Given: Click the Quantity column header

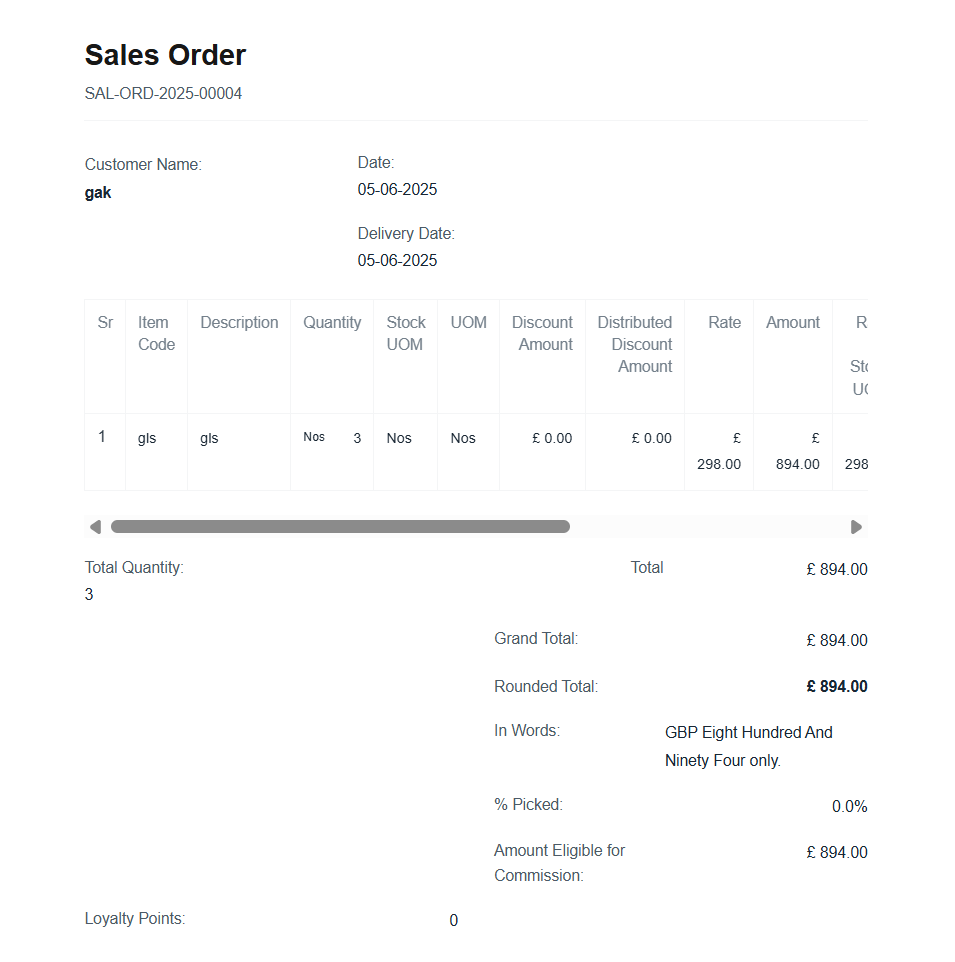Looking at the screenshot, I should (x=332, y=322).
